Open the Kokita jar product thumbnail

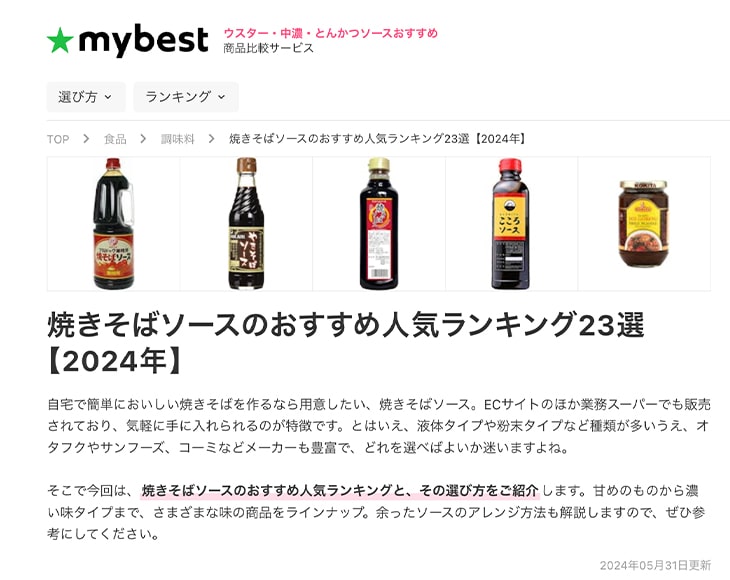tap(644, 224)
